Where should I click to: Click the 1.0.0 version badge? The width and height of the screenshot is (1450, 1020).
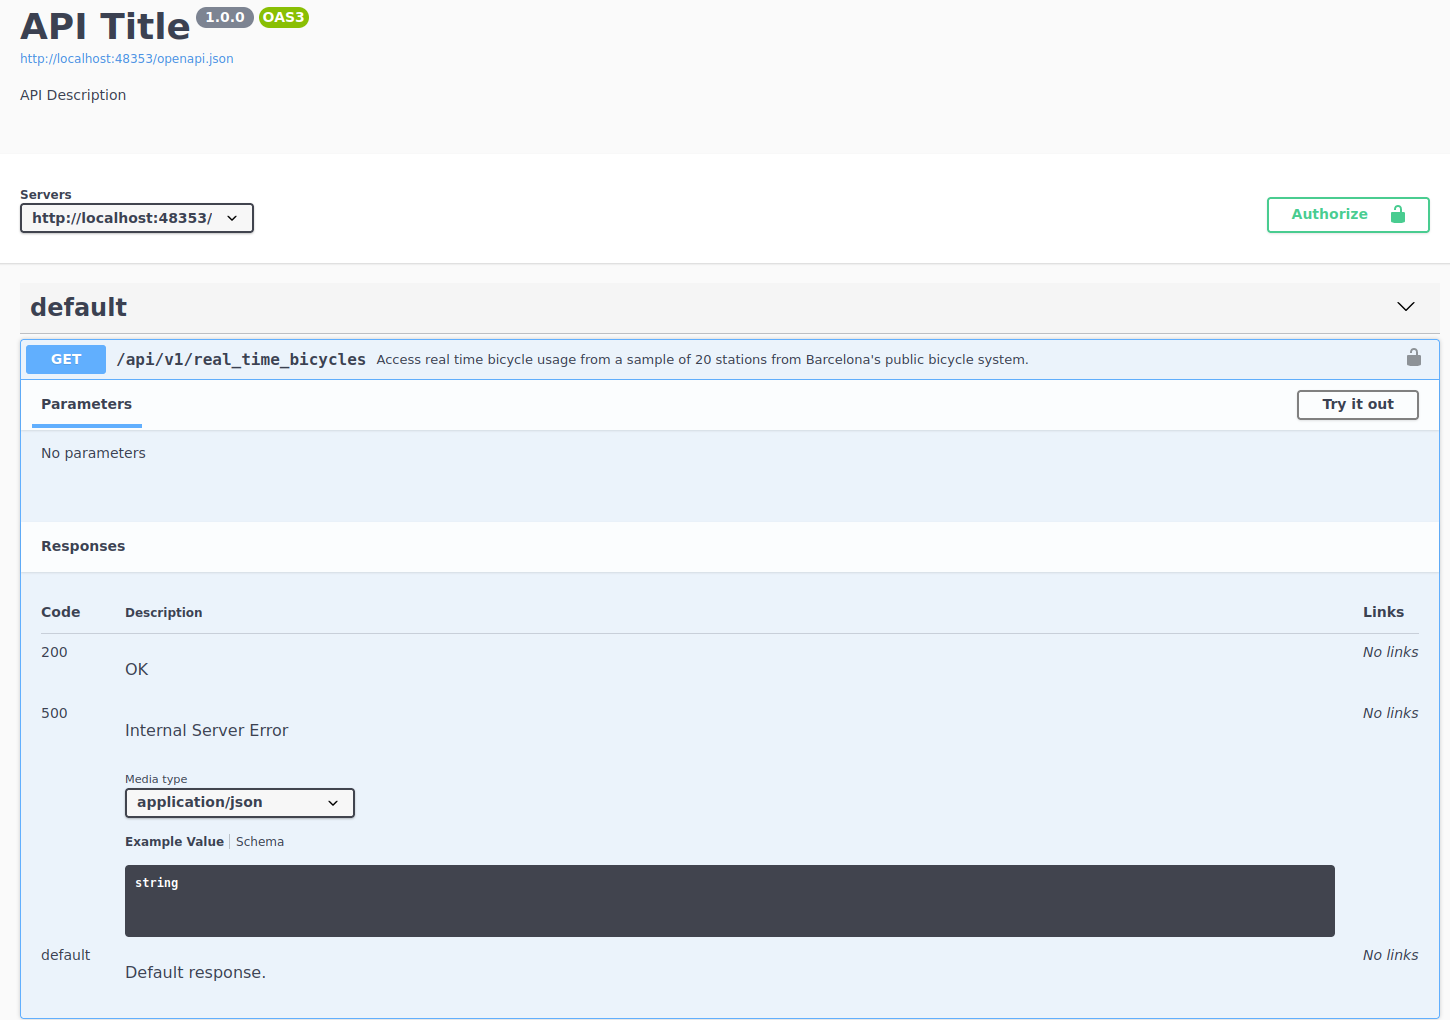click(225, 17)
